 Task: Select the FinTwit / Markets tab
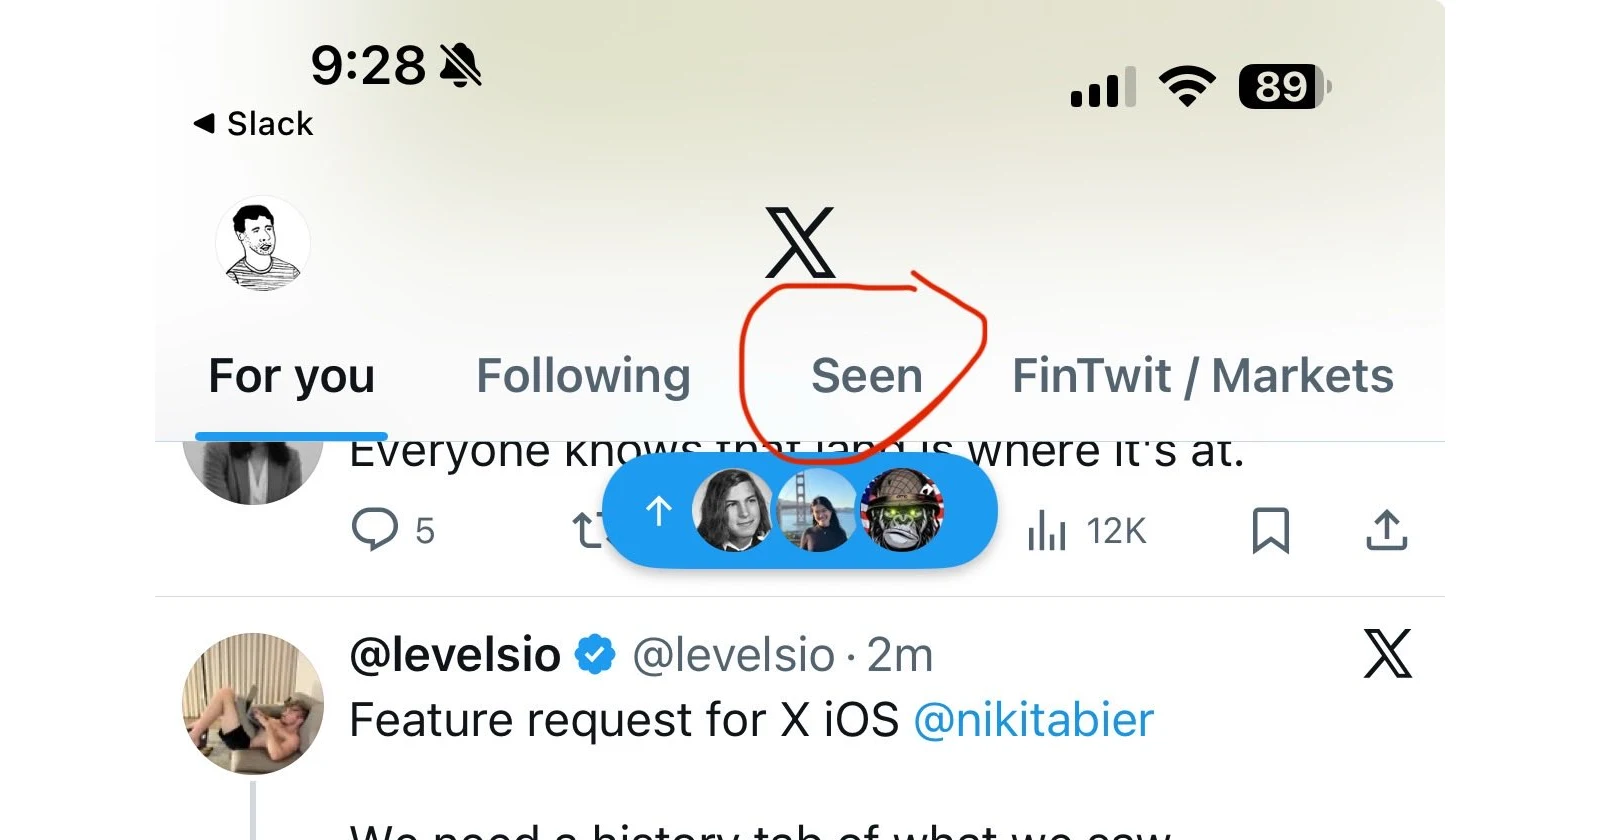tap(1202, 377)
